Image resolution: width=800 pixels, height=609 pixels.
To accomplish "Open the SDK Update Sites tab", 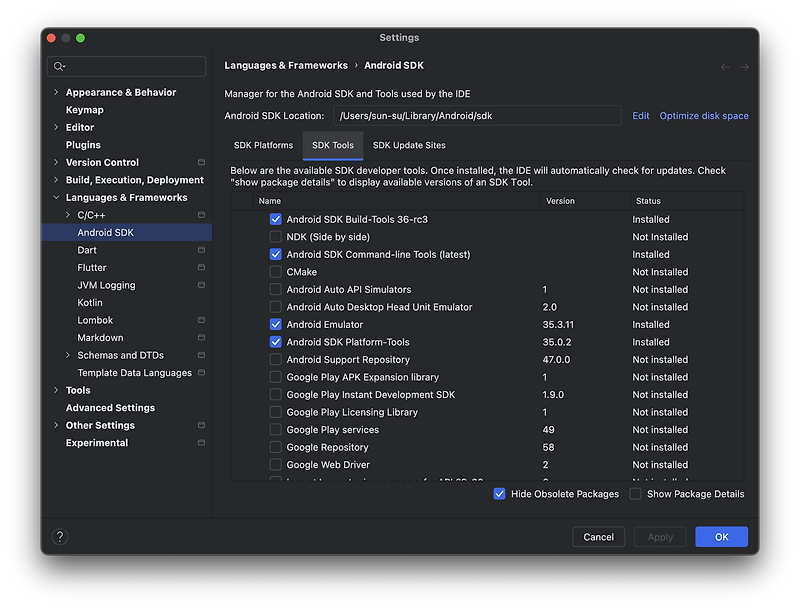I will click(408, 144).
